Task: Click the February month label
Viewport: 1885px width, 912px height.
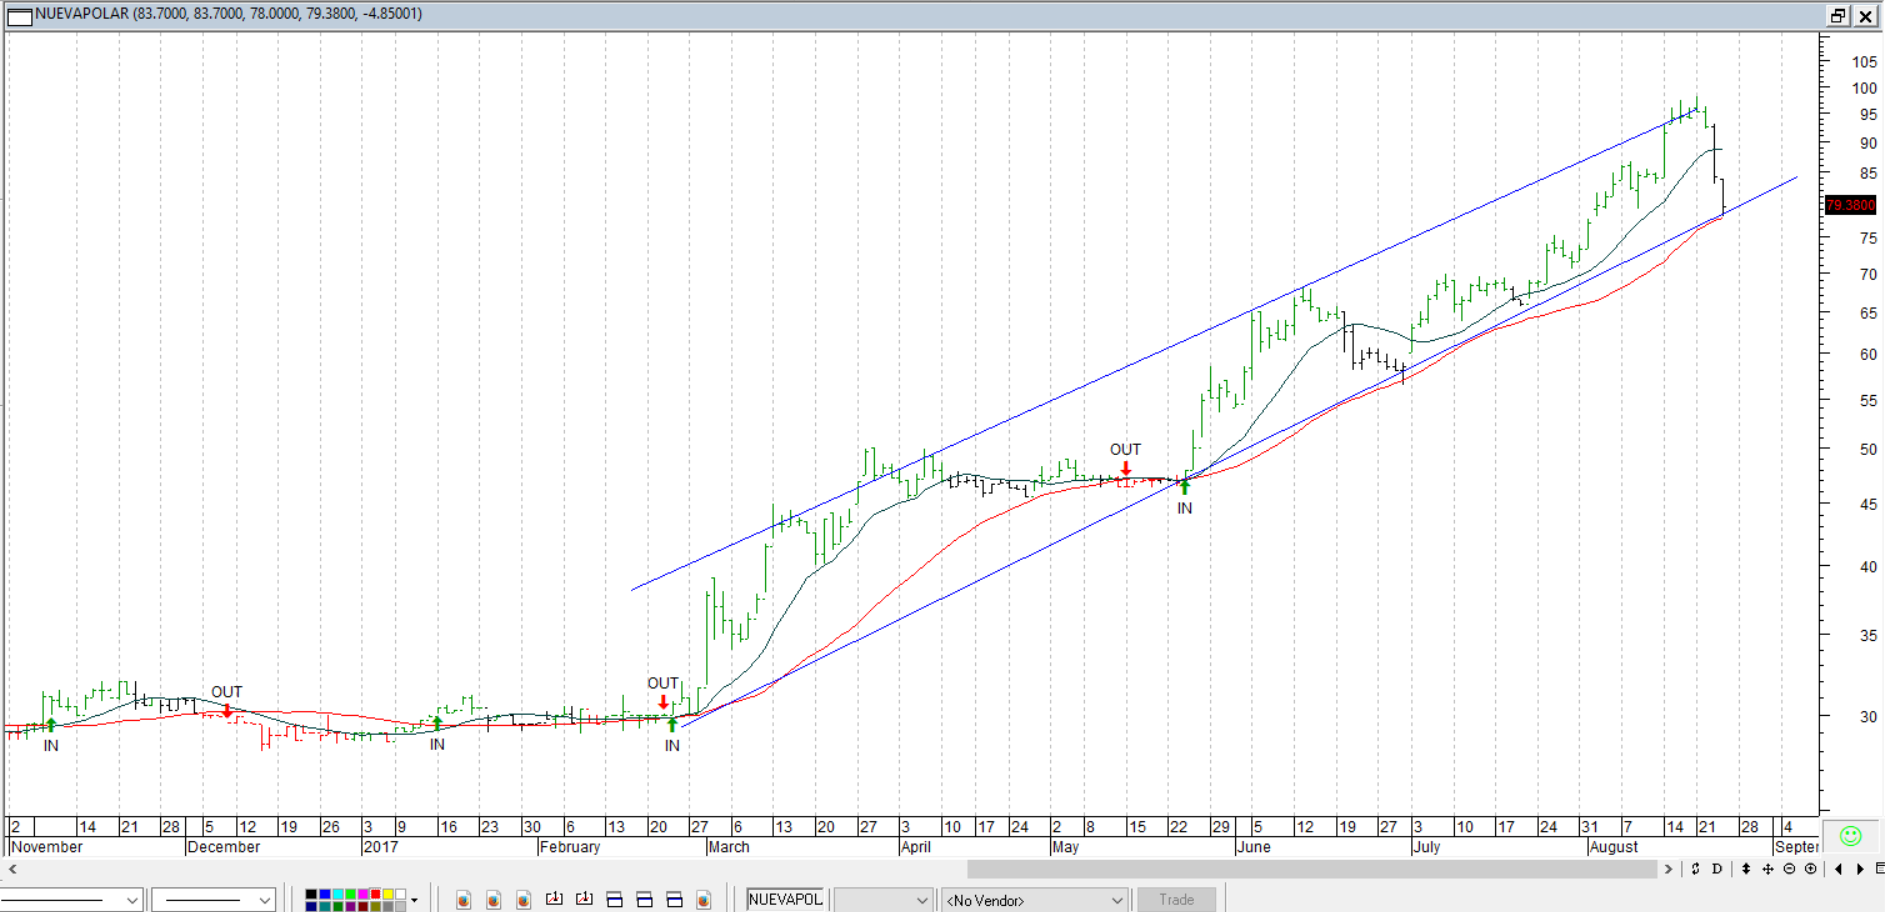Action: click(x=570, y=847)
